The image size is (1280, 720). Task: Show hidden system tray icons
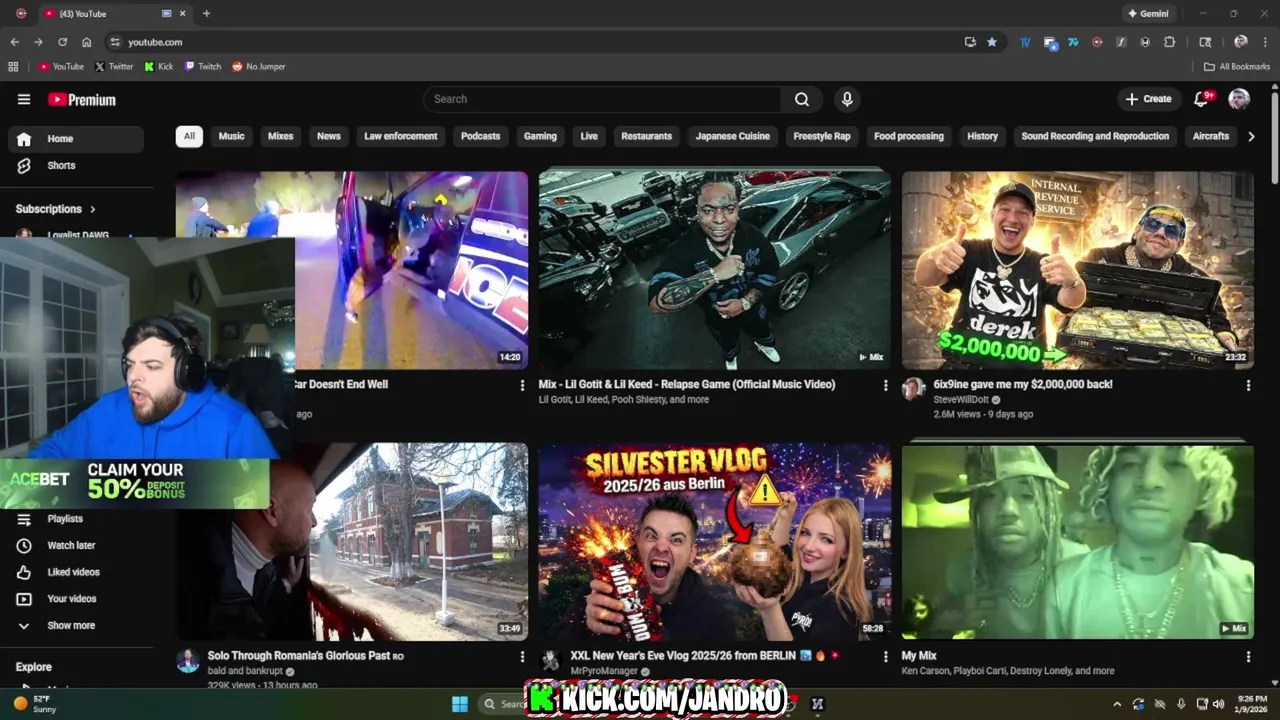(1117, 704)
